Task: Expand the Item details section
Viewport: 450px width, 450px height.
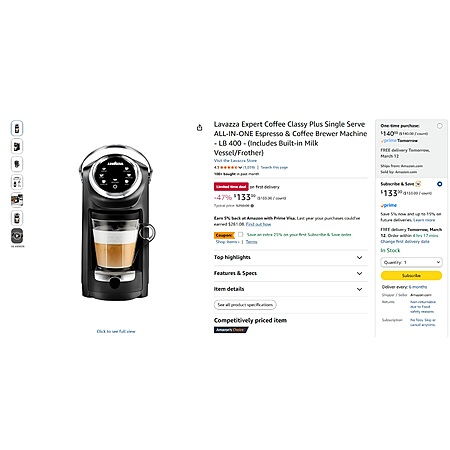Action: 290,289
